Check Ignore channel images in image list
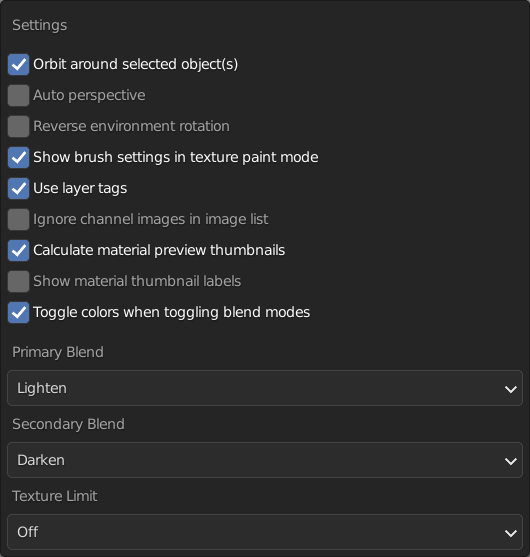The image size is (530, 557). 18,220
